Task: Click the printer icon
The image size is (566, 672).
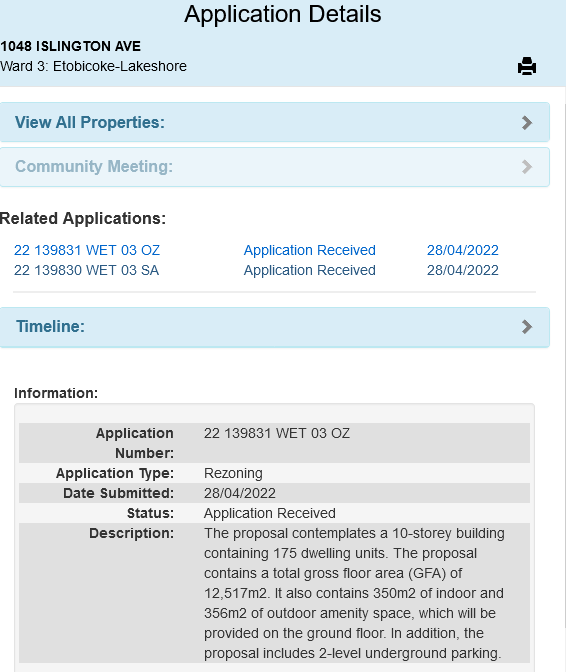Action: tap(527, 66)
